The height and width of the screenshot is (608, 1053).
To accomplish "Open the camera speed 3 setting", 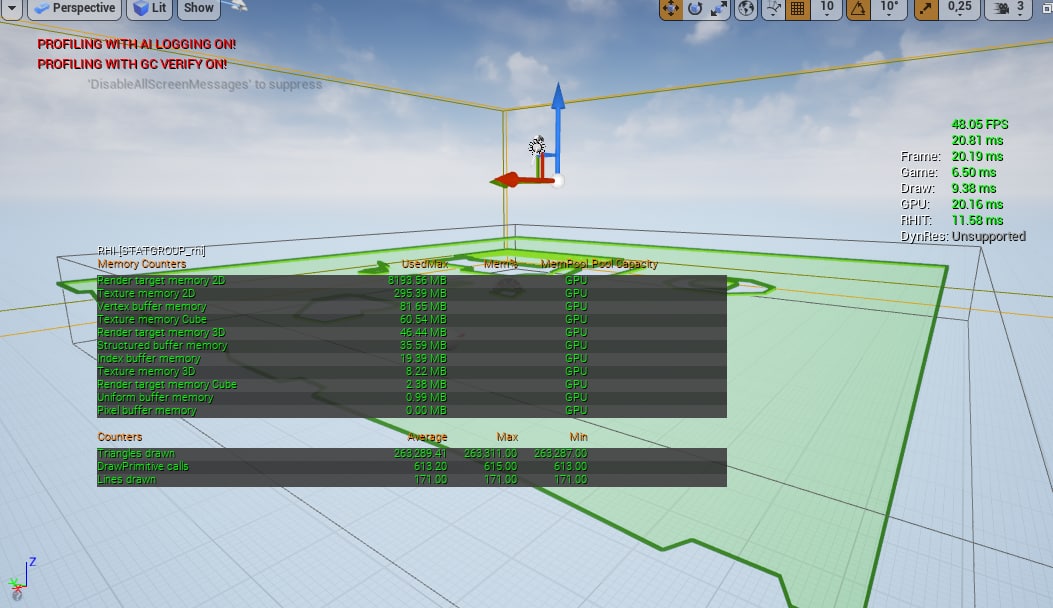I will click(x=1009, y=9).
